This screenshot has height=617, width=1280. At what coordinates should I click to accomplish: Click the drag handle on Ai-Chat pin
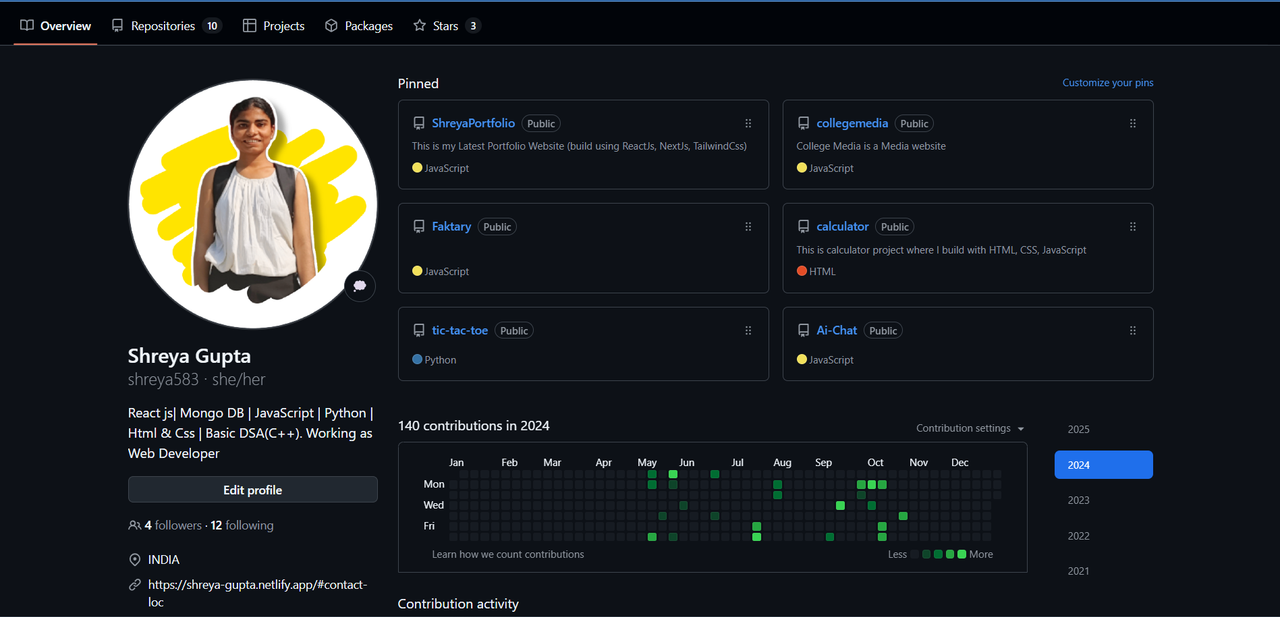(1133, 330)
